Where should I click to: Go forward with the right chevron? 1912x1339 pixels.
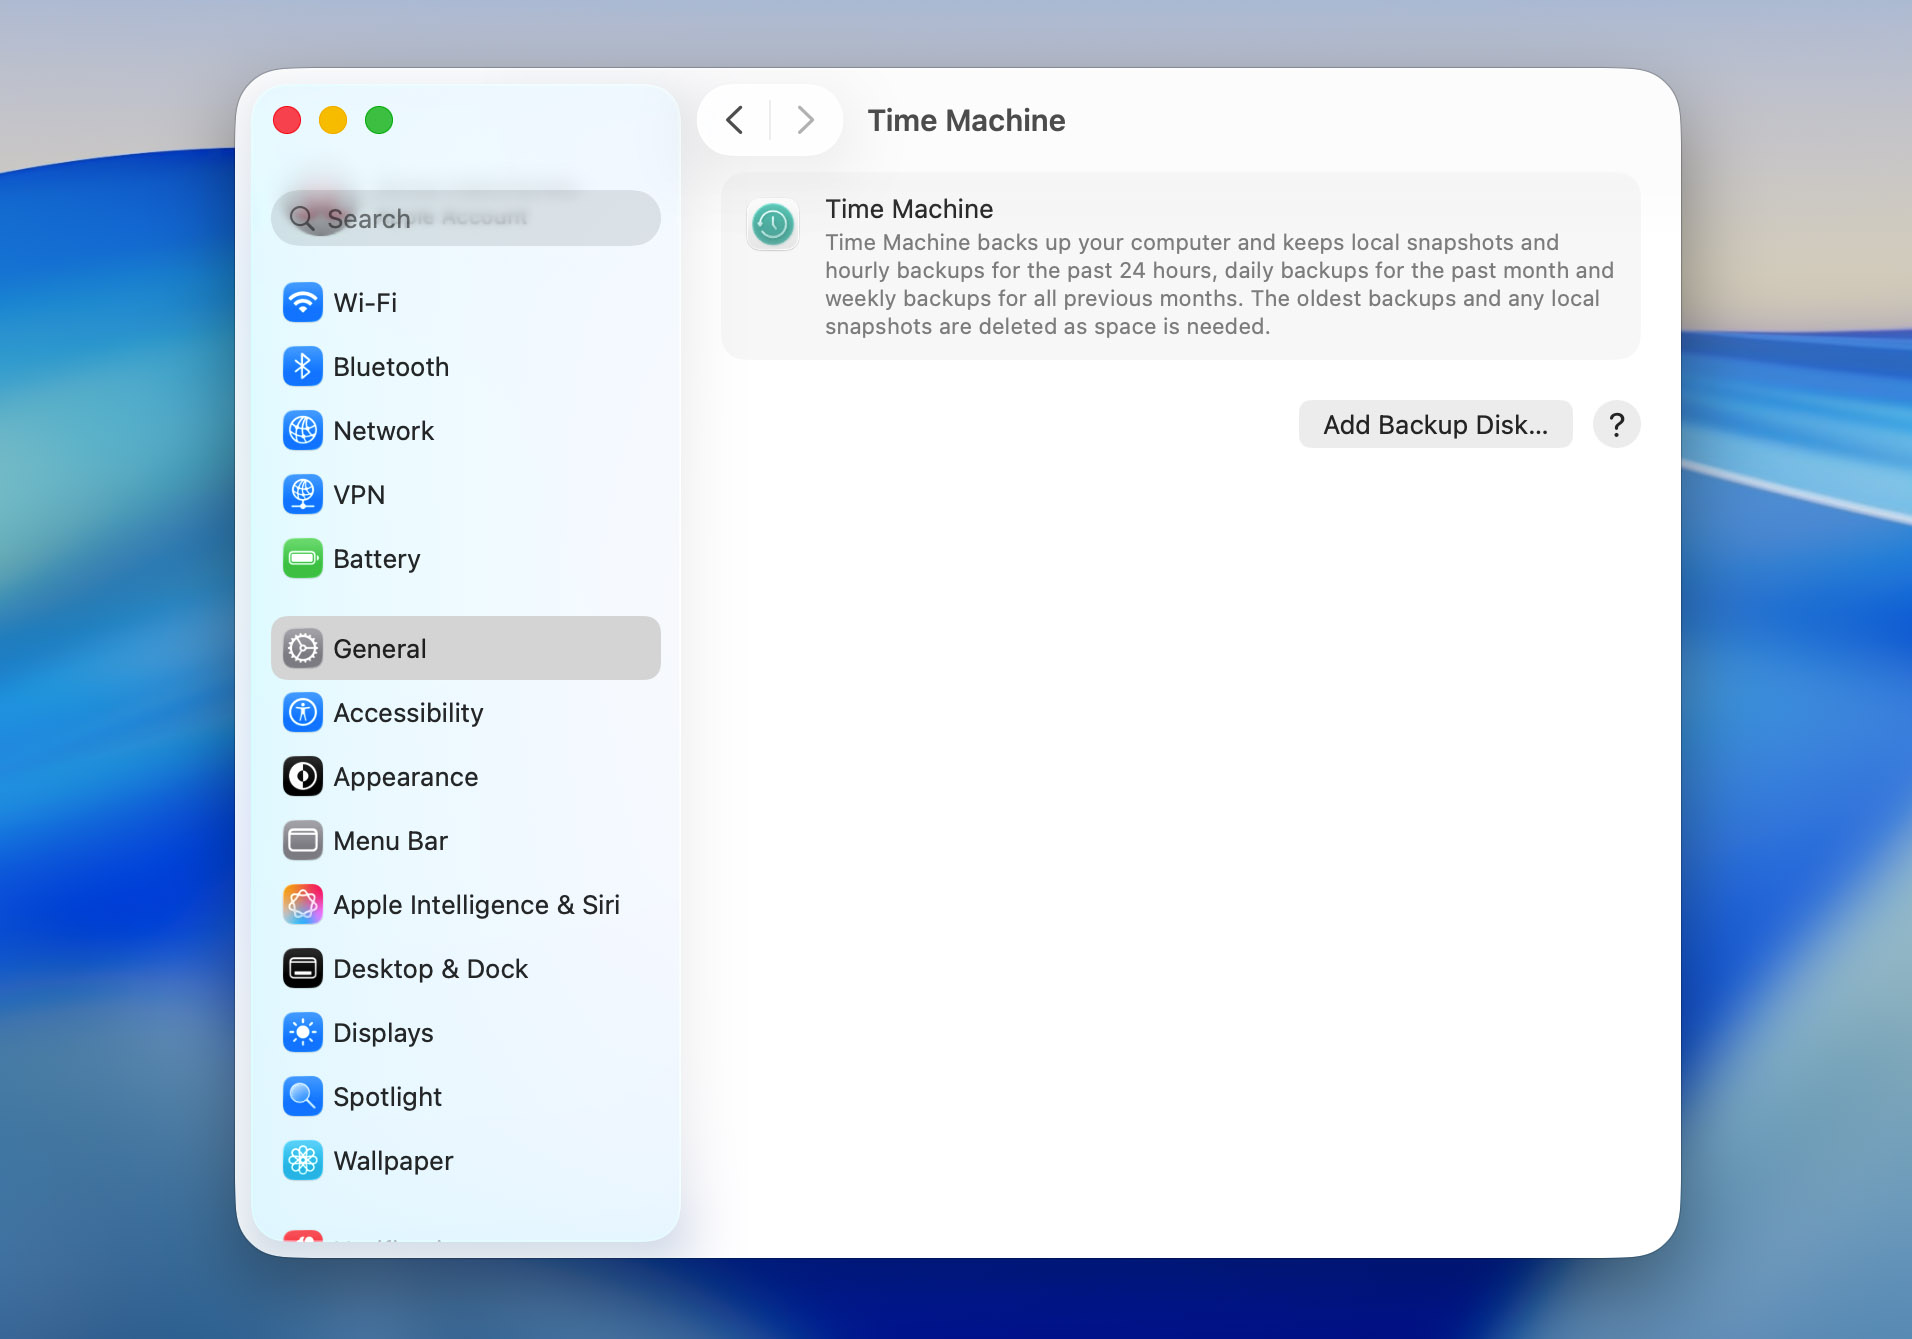806,120
